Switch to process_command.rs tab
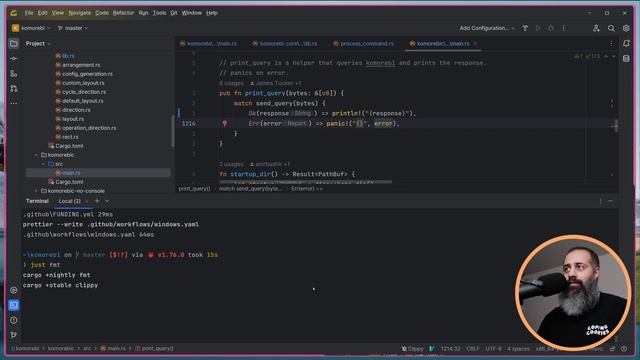 (x=363, y=43)
